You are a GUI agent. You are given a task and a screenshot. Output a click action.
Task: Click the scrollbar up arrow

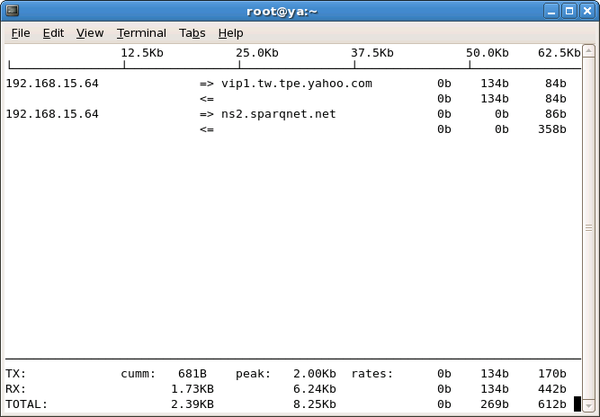589,51
